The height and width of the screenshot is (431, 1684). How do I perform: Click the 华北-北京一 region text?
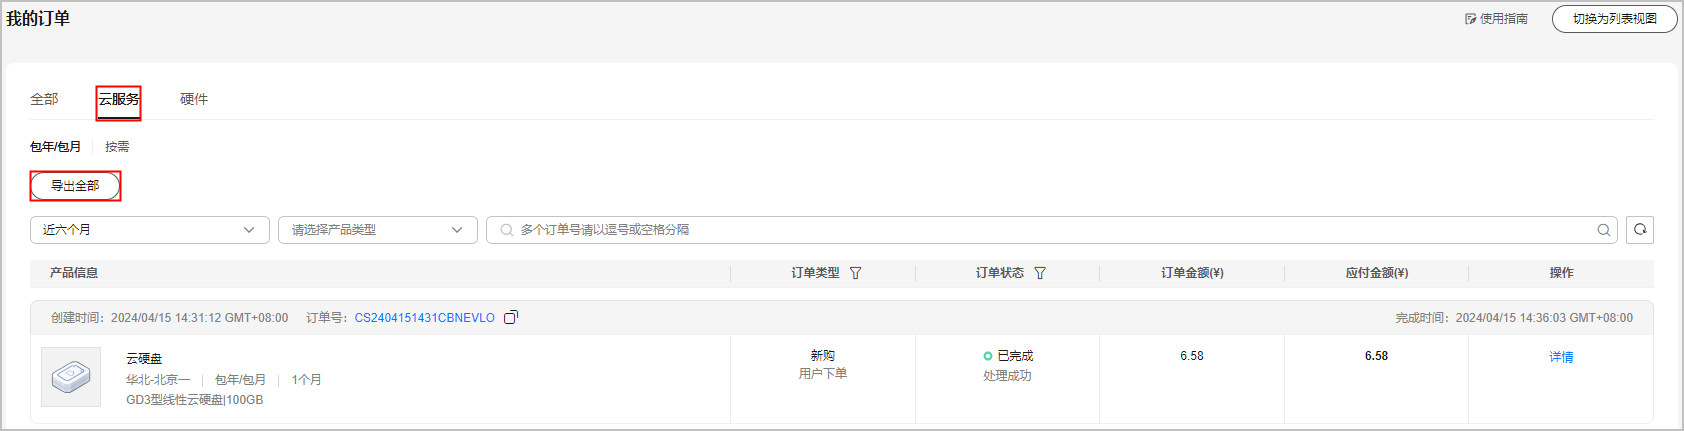point(158,380)
